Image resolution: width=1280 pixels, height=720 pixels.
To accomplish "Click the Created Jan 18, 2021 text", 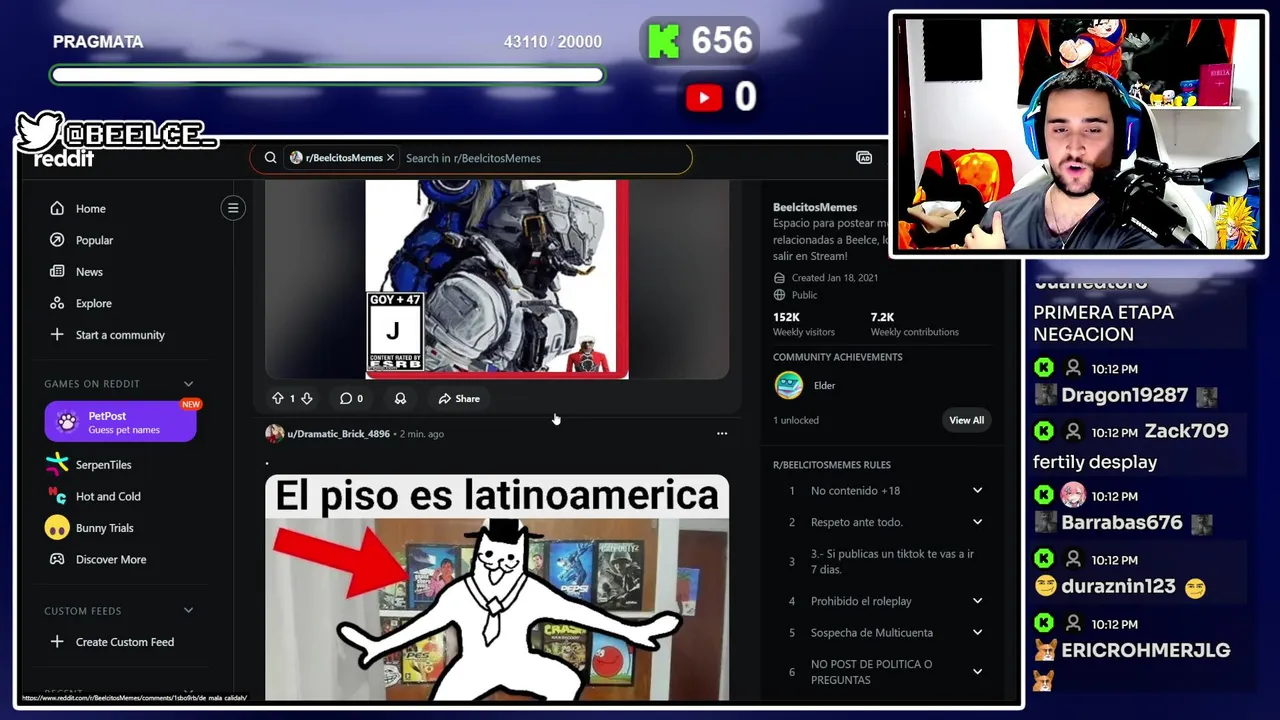I will (834, 278).
